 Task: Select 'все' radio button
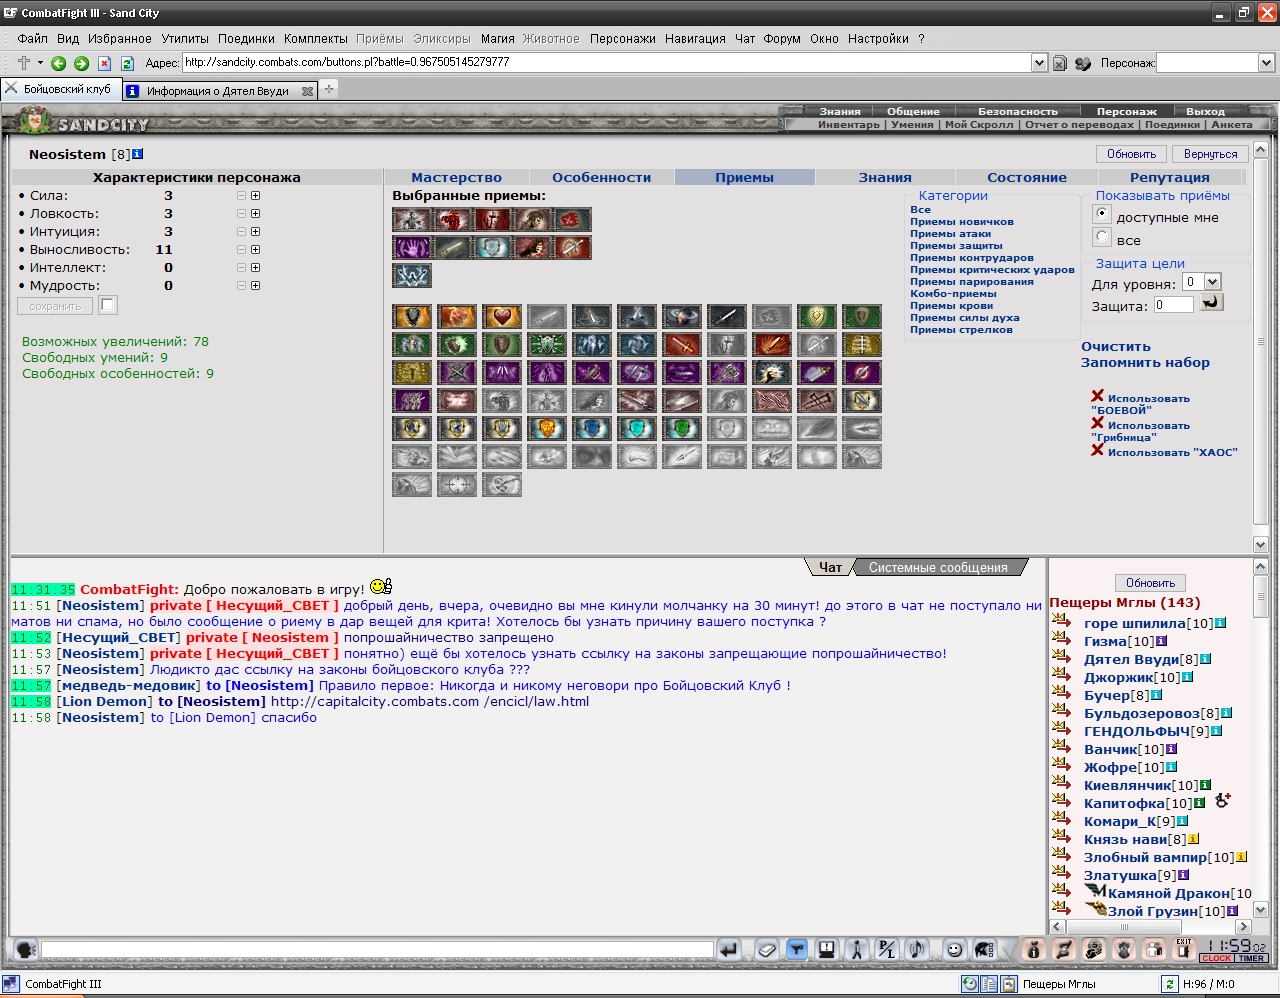[x=1102, y=237]
